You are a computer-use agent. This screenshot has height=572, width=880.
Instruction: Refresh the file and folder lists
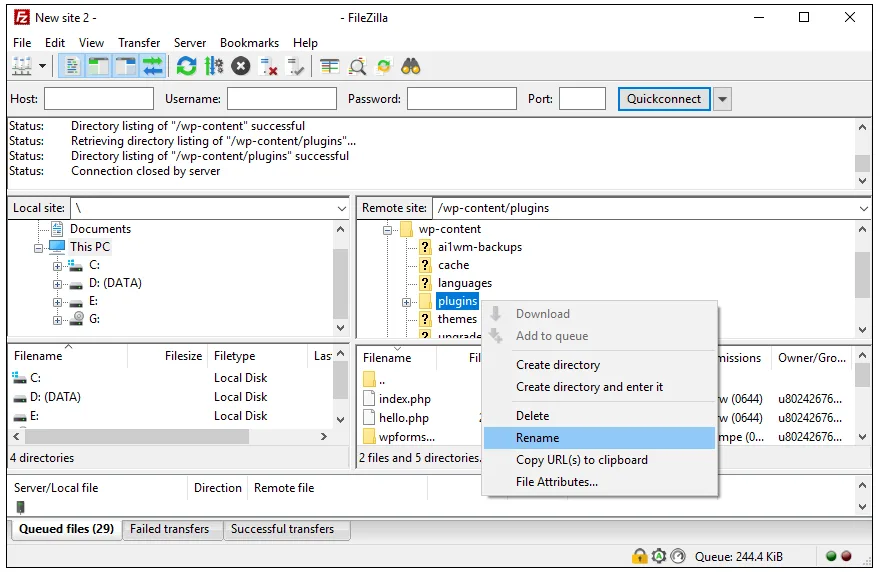[186, 66]
